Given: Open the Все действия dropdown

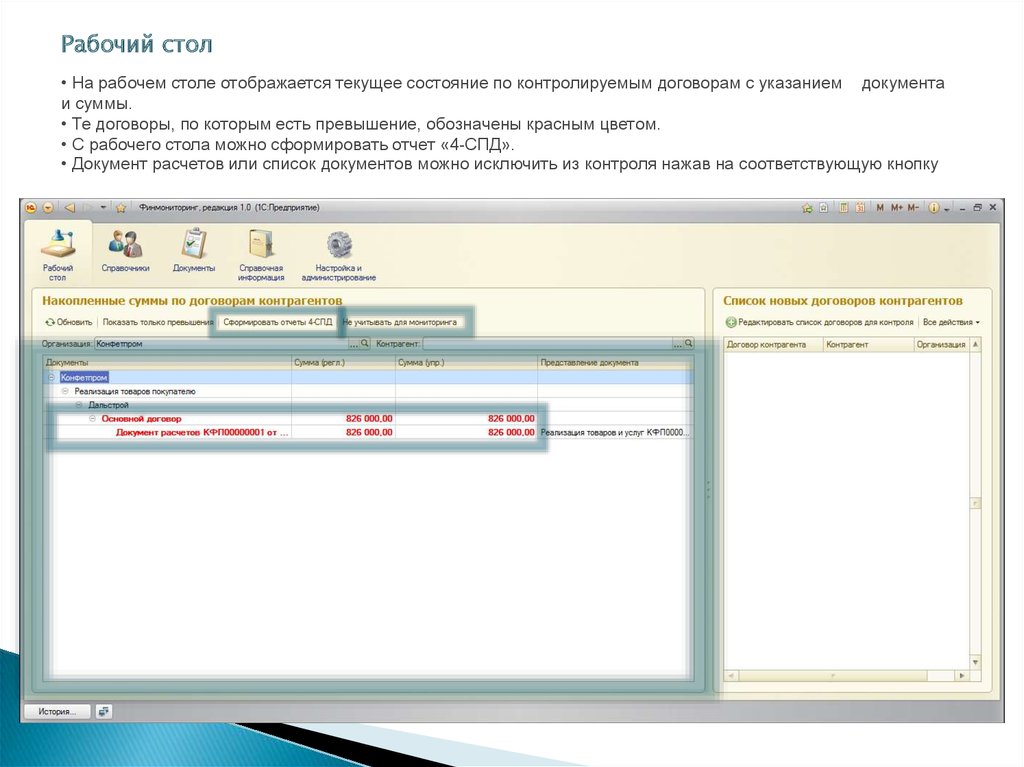Looking at the screenshot, I should (951, 323).
